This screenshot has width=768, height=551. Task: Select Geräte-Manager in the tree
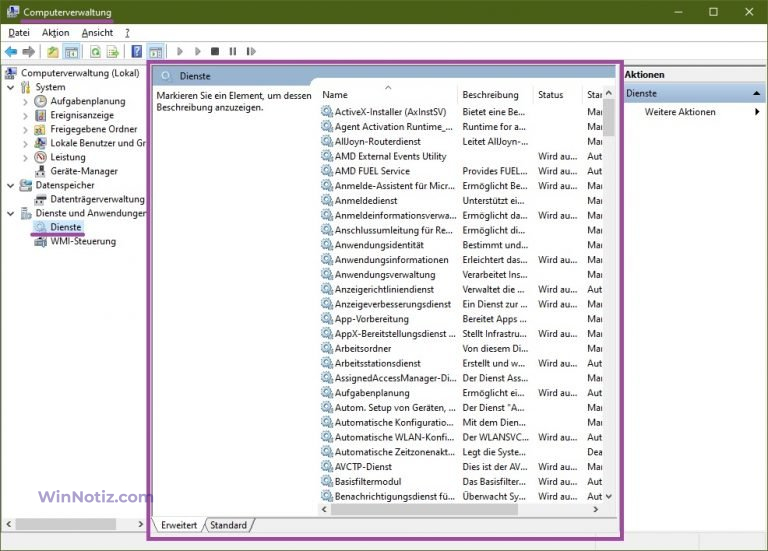pos(82,171)
